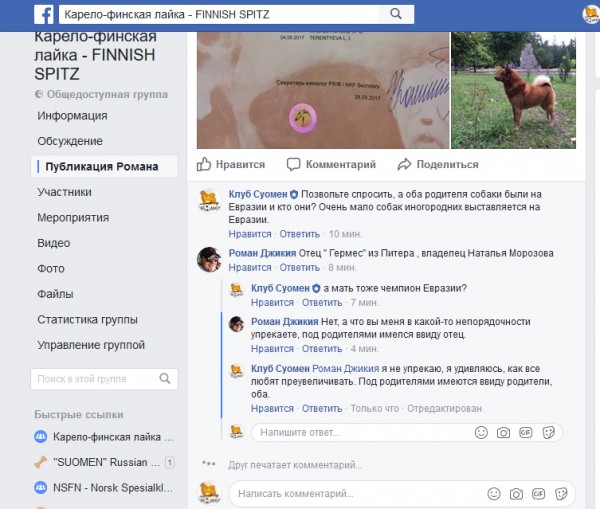Insert emoji in reply field

(x=481, y=432)
